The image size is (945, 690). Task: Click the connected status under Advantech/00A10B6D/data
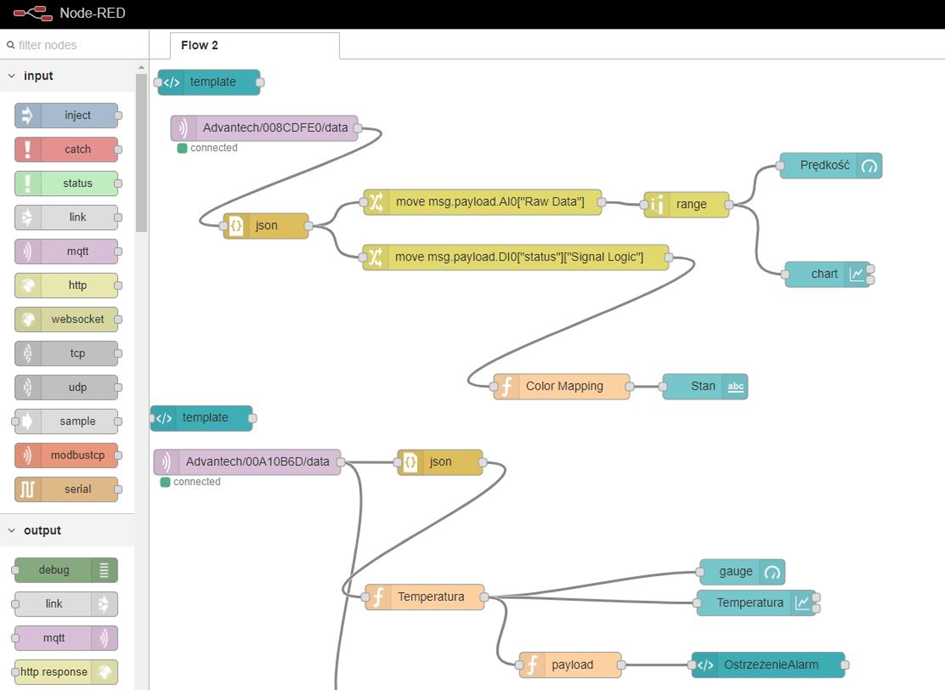click(x=190, y=482)
